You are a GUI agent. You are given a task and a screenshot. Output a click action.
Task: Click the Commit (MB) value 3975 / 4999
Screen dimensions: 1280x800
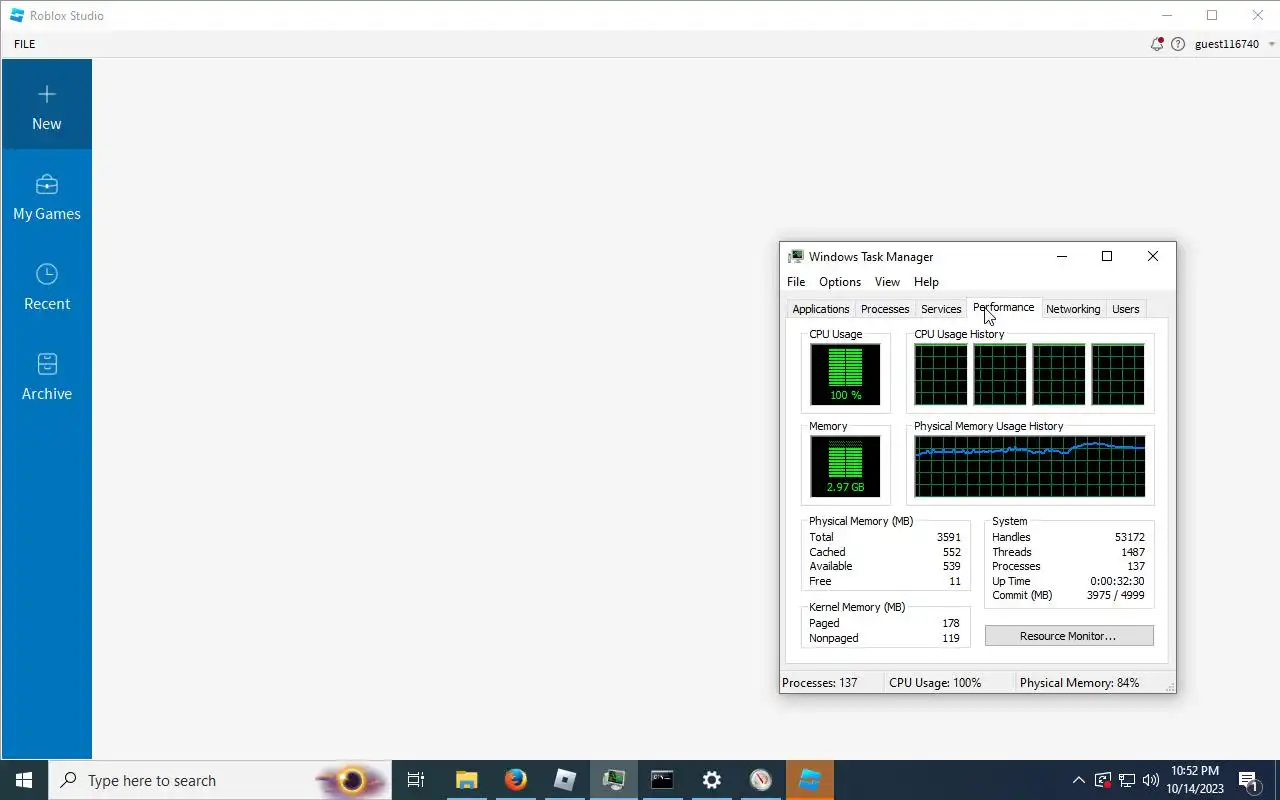[1116, 595]
